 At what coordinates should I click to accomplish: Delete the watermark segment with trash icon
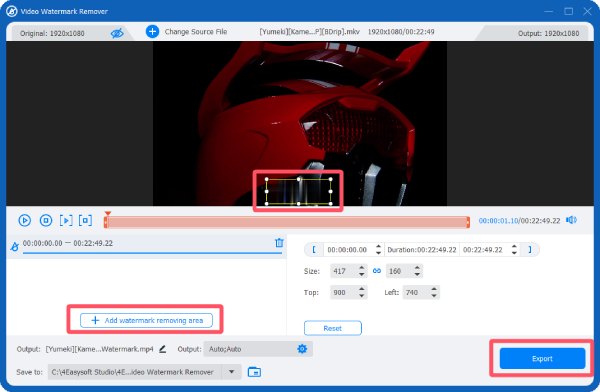click(x=279, y=243)
